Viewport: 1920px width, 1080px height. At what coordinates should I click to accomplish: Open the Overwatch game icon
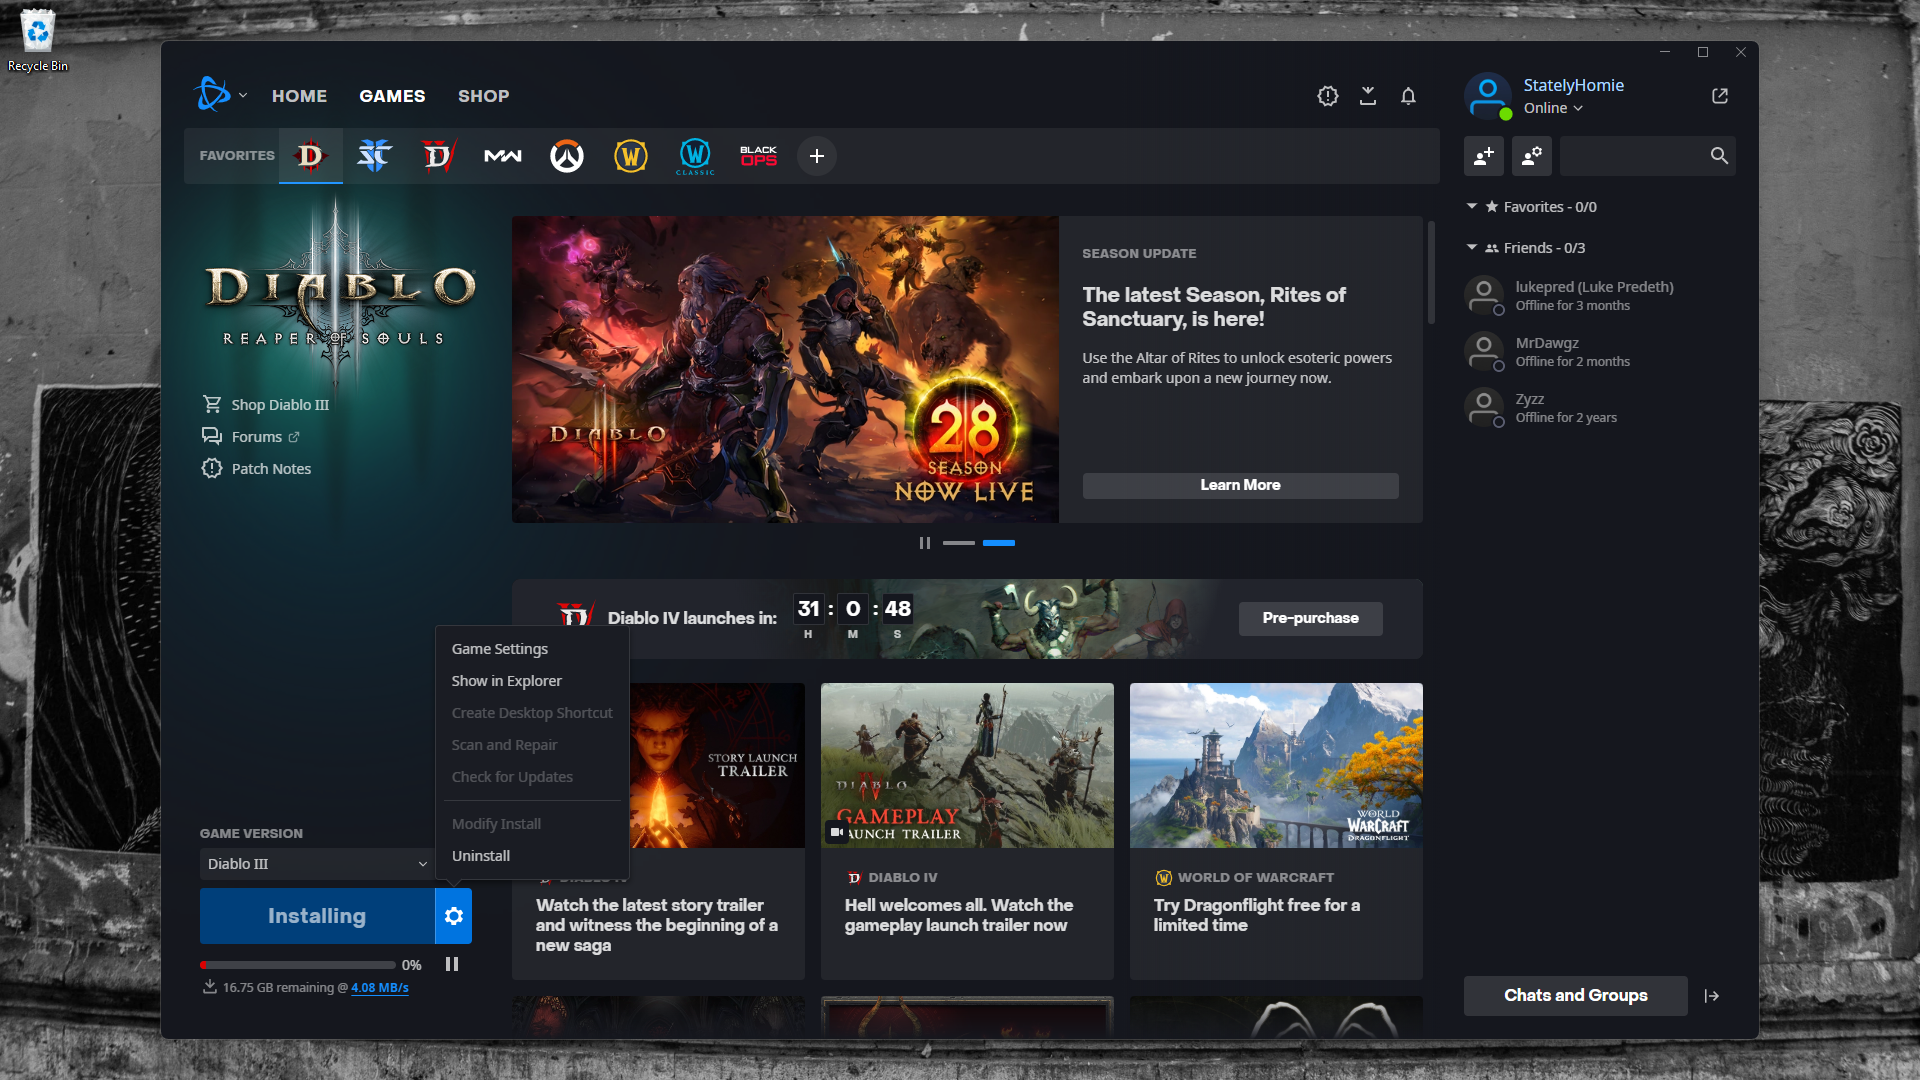567,156
